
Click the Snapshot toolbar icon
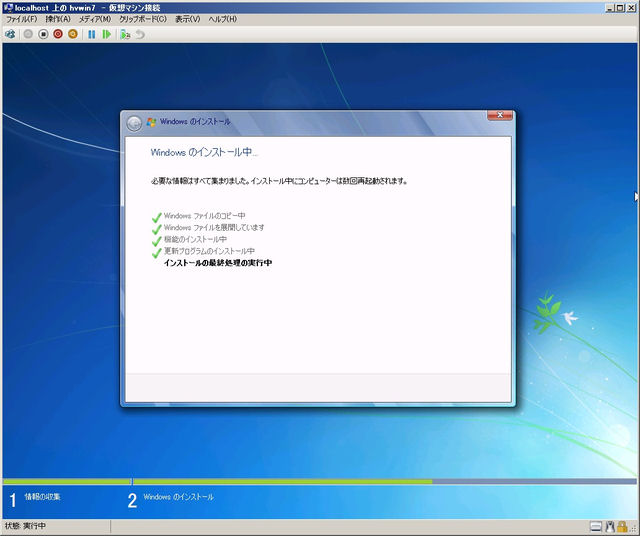point(125,34)
